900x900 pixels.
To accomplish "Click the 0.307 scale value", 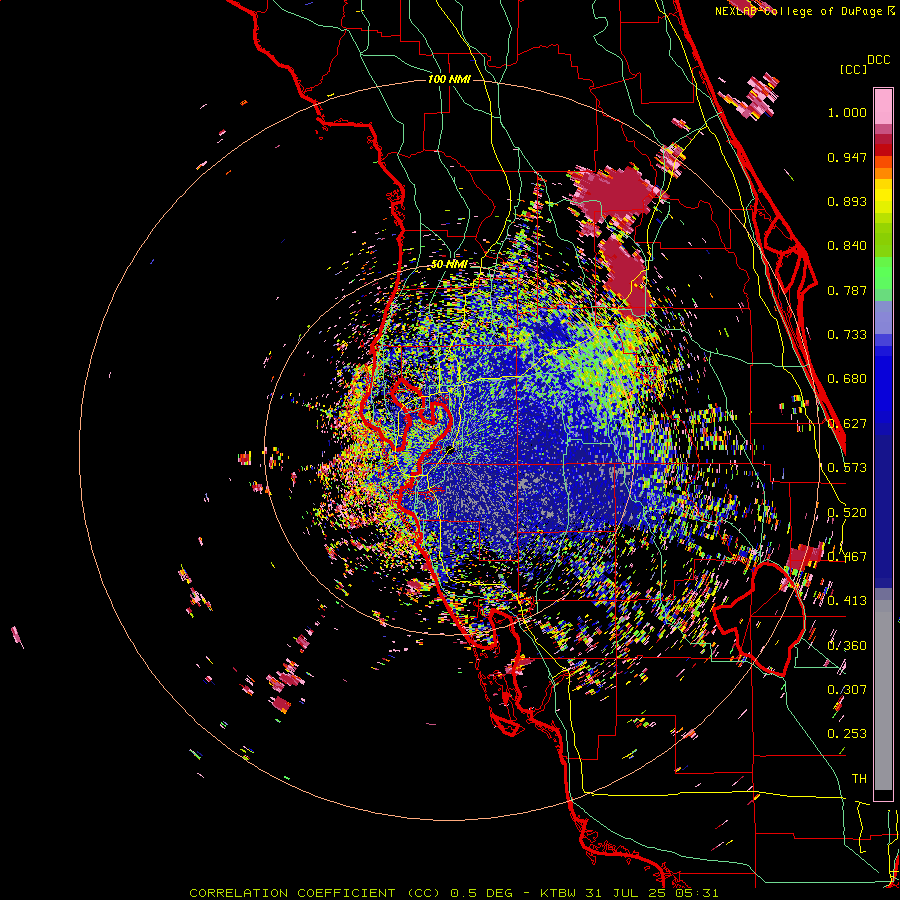I will tap(847, 690).
